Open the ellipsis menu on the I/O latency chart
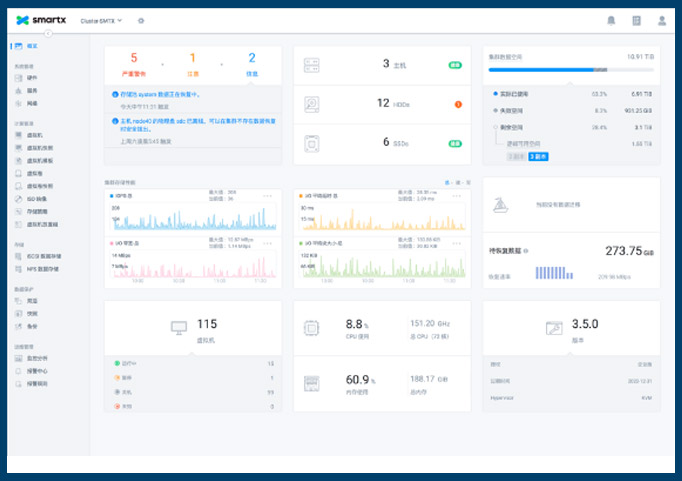 [x=457, y=196]
